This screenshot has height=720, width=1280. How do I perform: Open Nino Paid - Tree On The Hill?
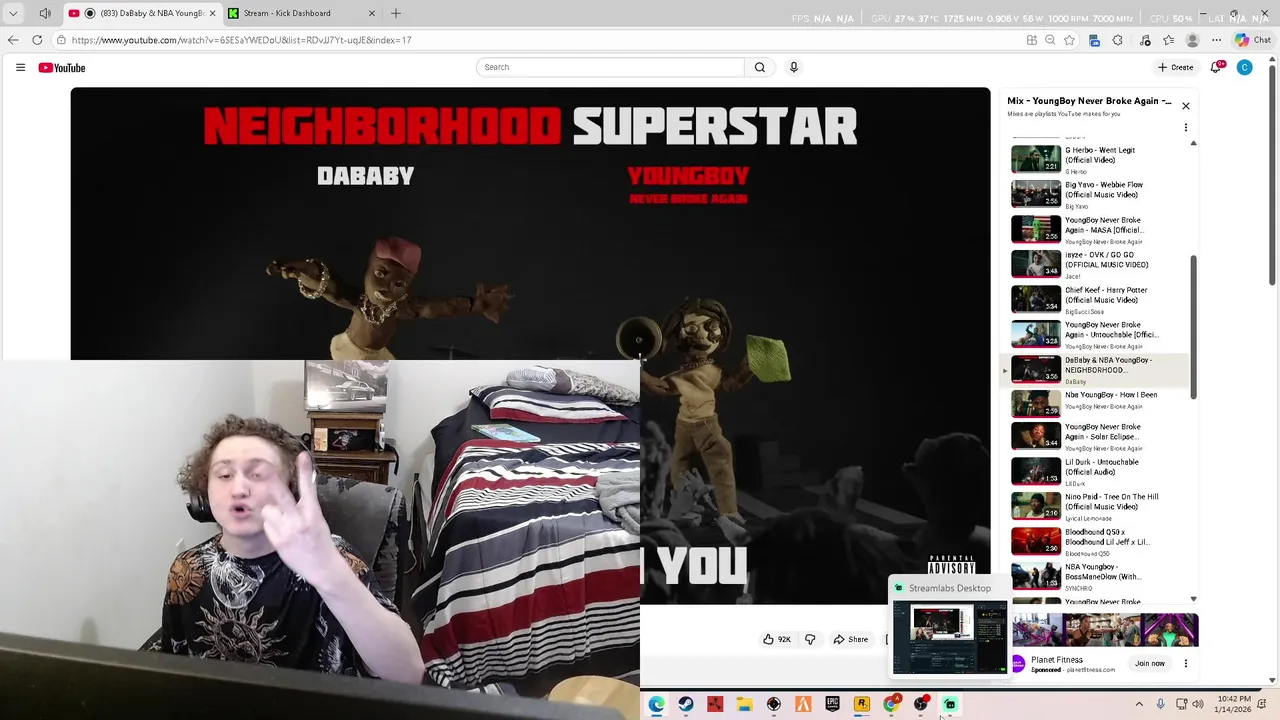click(1095, 506)
